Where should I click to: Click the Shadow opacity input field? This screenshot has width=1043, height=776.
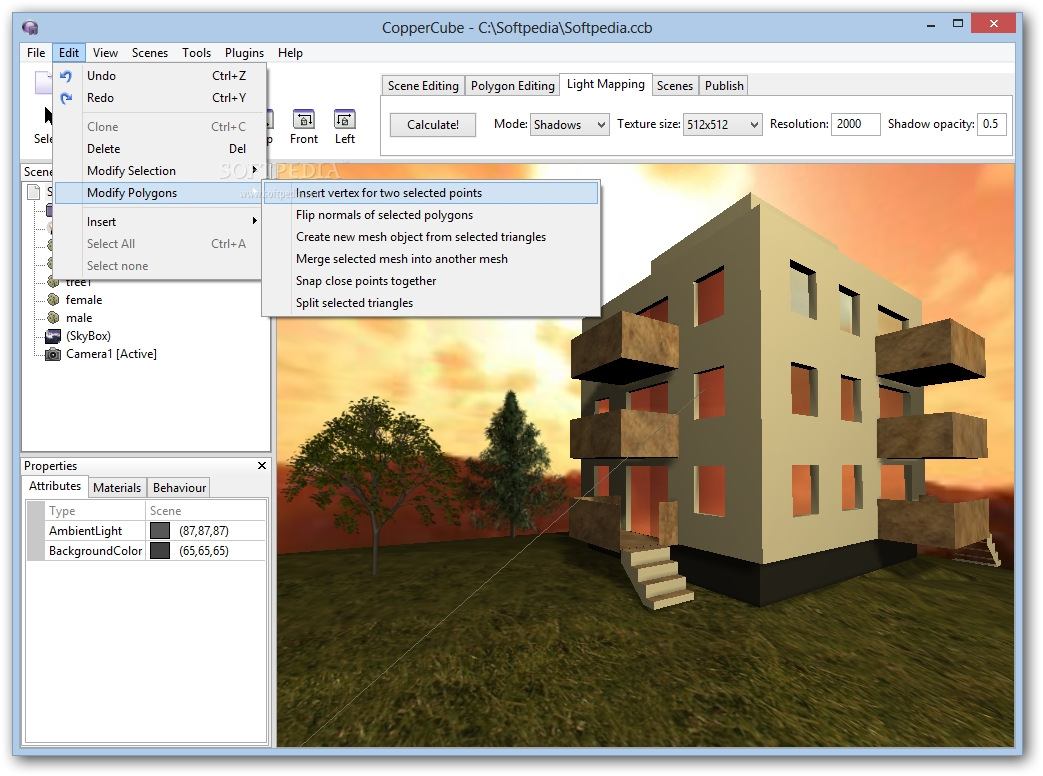pyautogui.click(x=991, y=124)
